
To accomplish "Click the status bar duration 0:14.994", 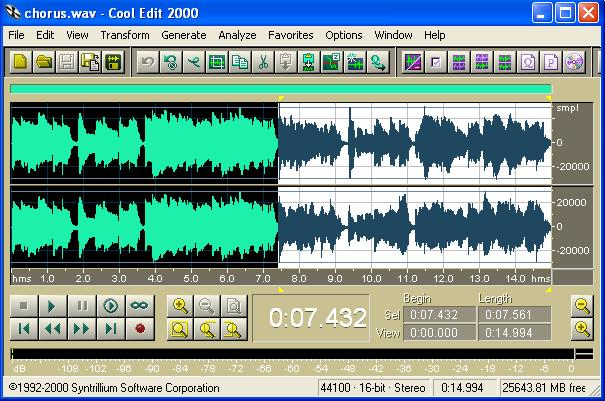I will (462, 387).
